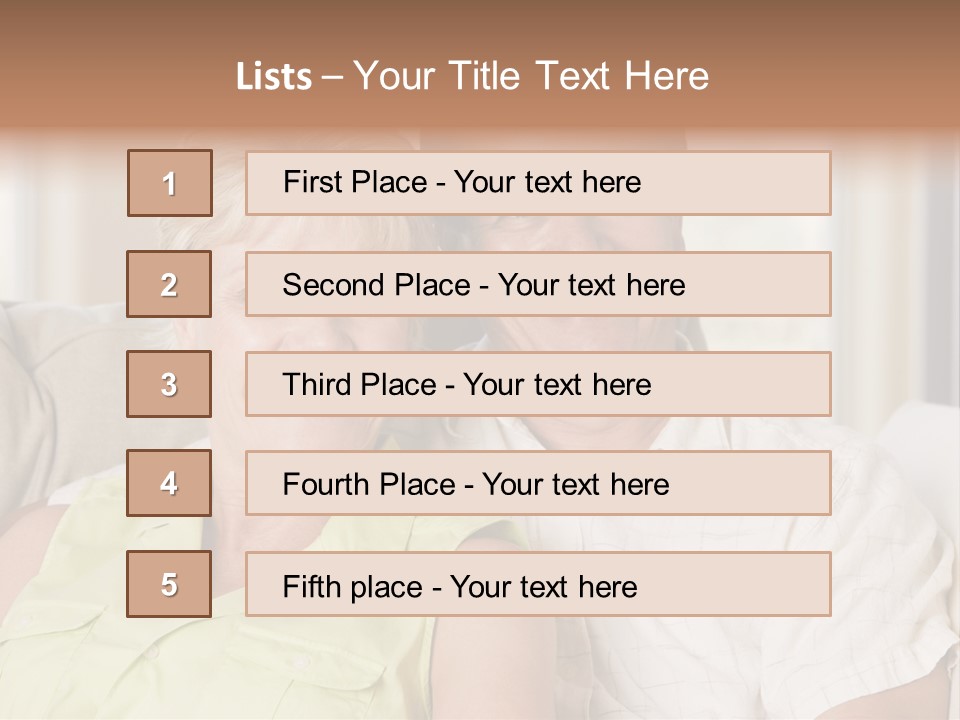The height and width of the screenshot is (720, 960).
Task: Click "First Place - Your text here" text
Action: [x=462, y=182]
